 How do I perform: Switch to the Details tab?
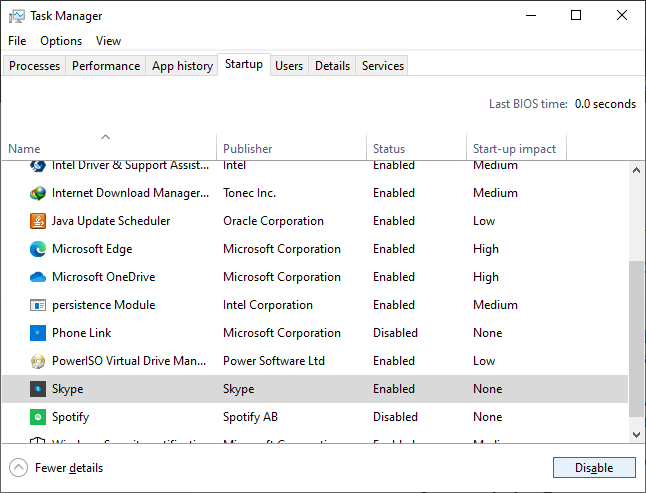332,66
